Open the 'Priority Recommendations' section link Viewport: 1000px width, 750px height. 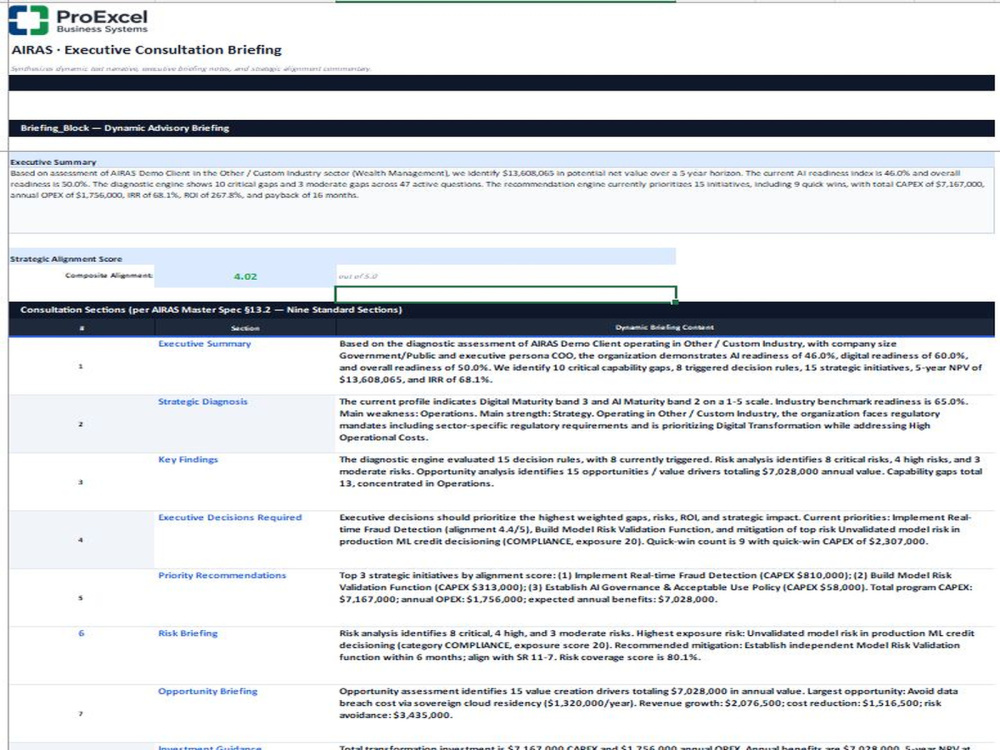click(x=222, y=575)
